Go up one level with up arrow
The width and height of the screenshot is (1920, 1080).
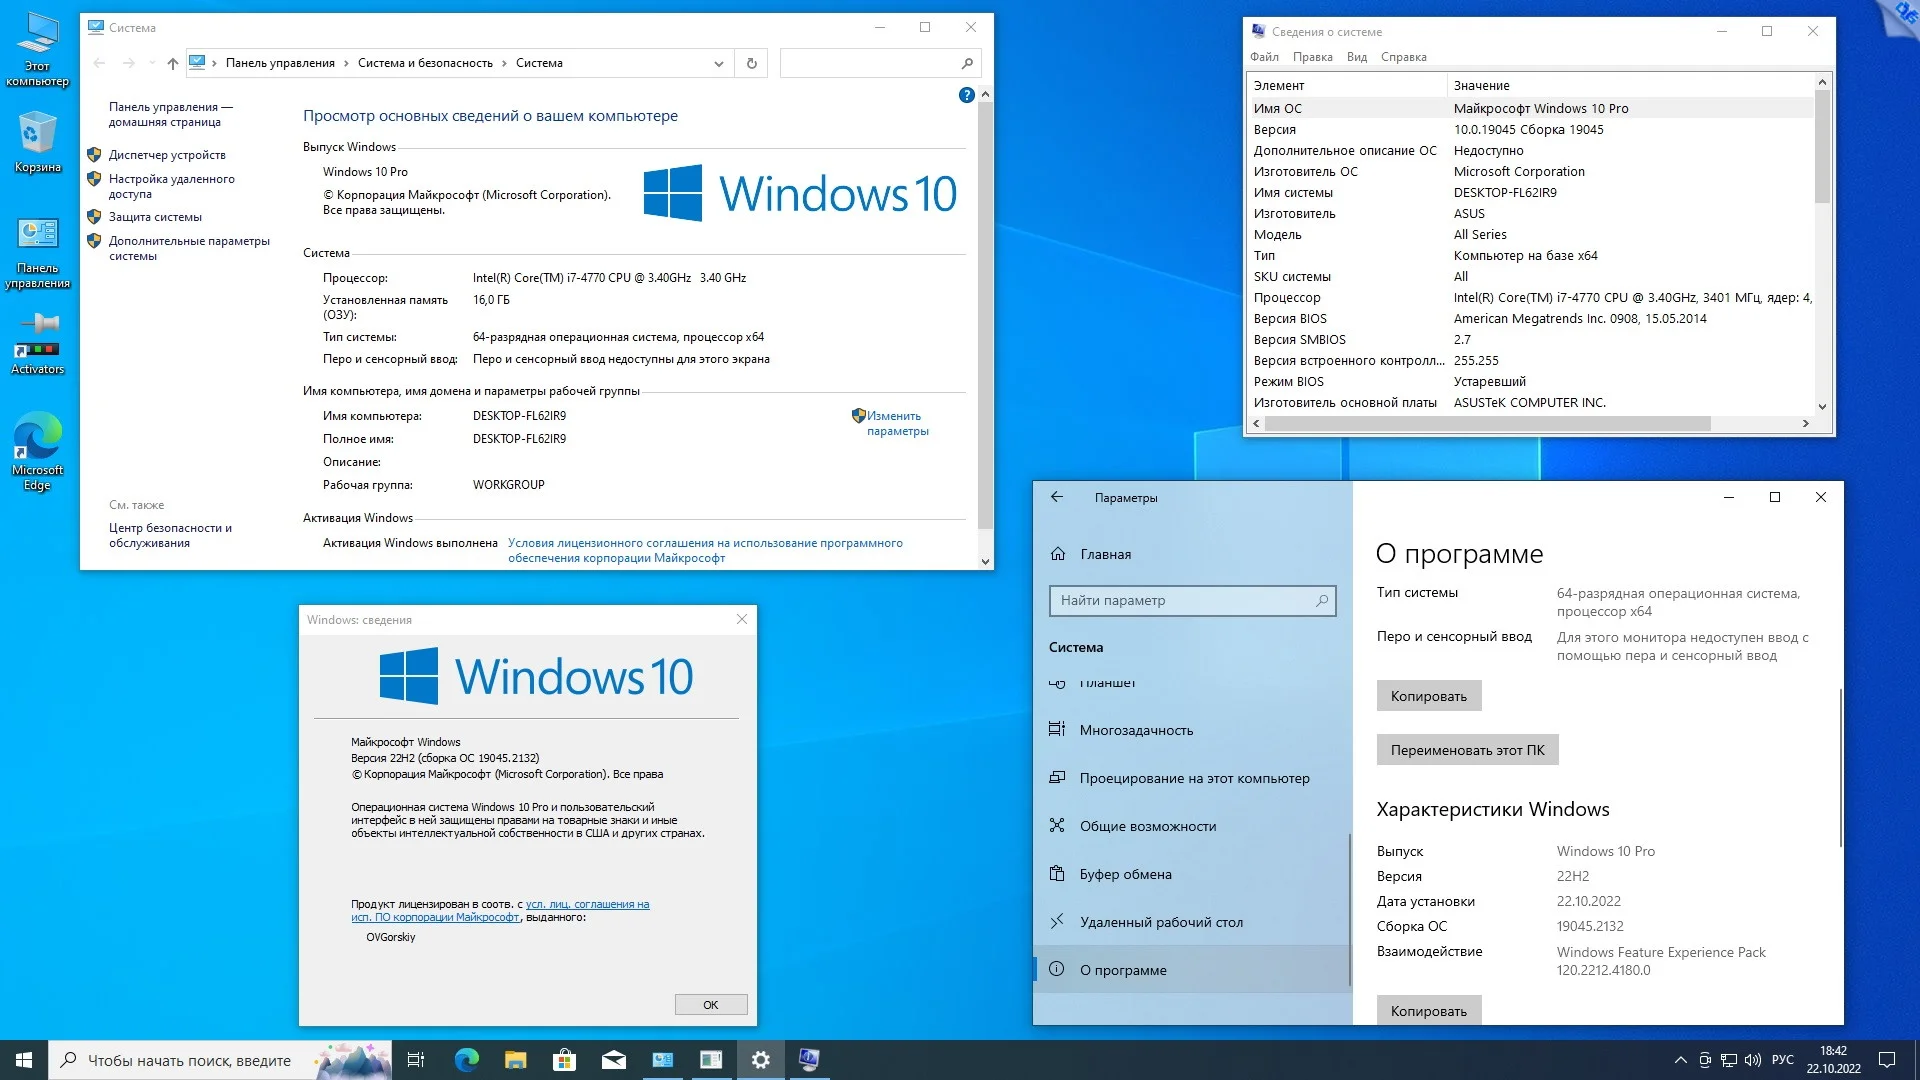[172, 63]
